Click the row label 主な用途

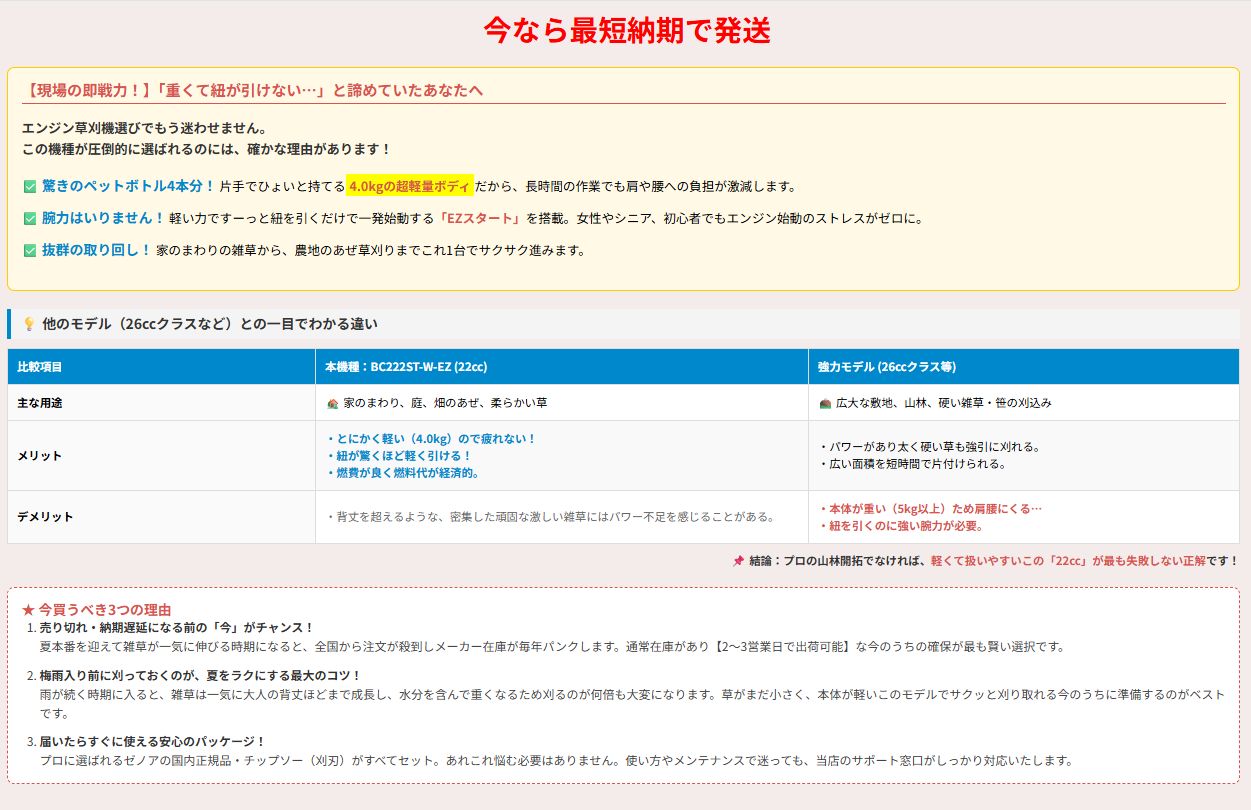click(x=40, y=403)
